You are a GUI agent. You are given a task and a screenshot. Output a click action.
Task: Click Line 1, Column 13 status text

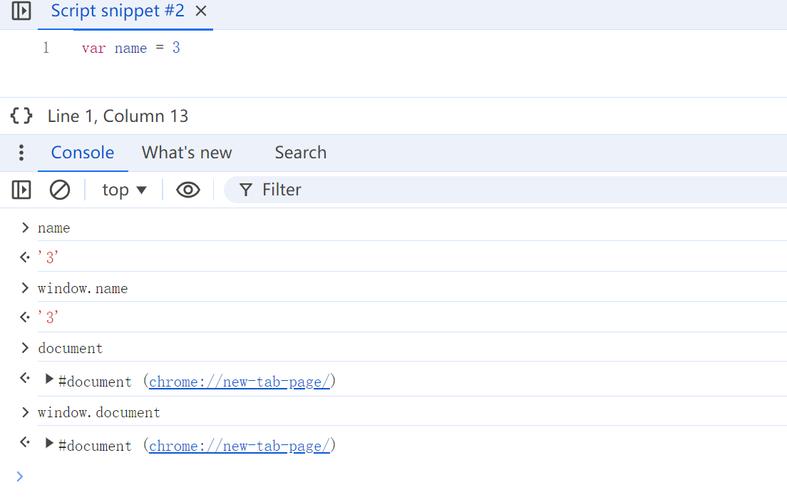click(118, 116)
